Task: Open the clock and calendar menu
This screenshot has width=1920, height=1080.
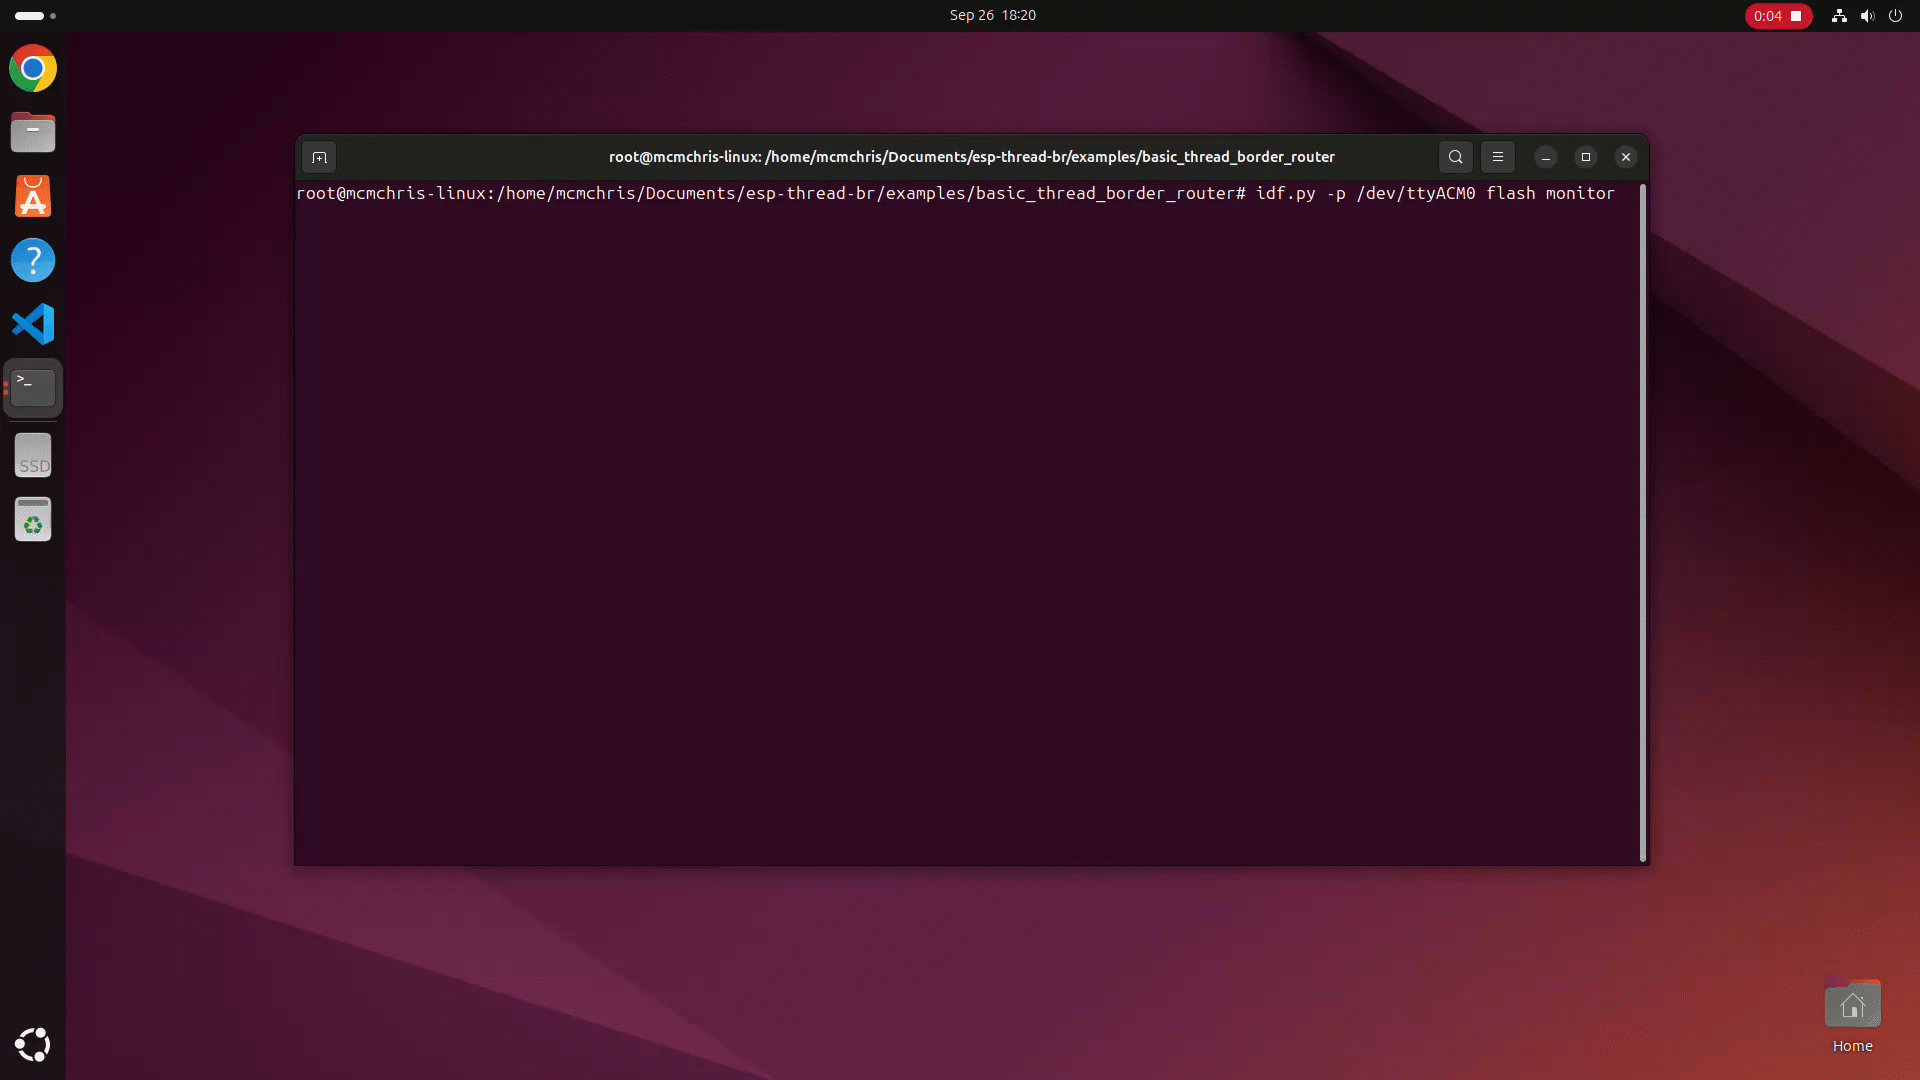Action: (992, 15)
